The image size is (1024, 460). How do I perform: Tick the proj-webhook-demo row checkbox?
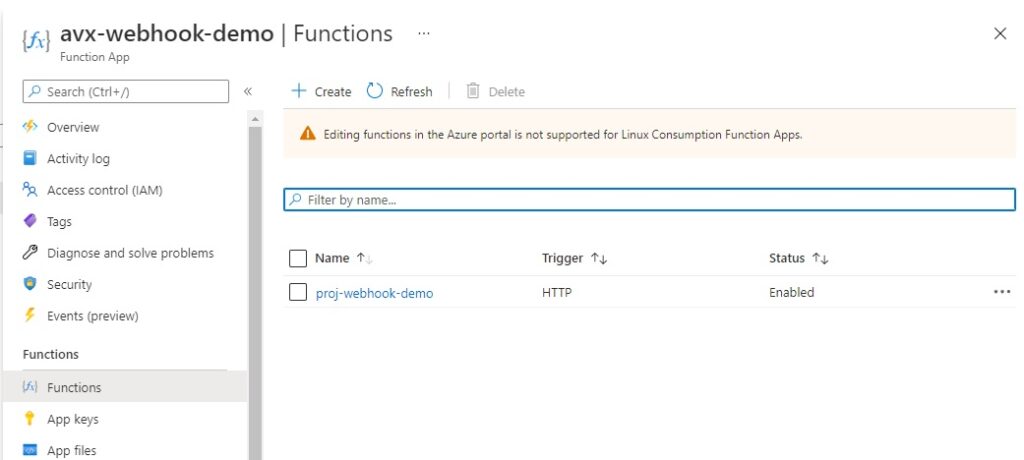tap(298, 292)
